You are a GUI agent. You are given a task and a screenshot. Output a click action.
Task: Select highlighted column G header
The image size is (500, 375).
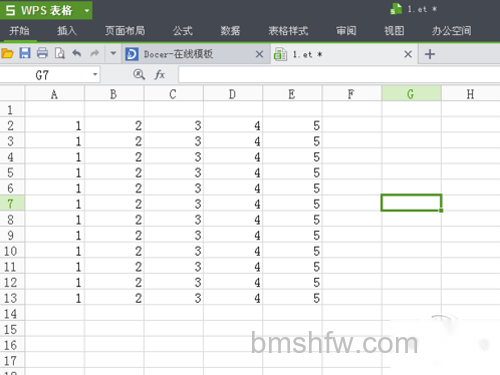(411, 94)
